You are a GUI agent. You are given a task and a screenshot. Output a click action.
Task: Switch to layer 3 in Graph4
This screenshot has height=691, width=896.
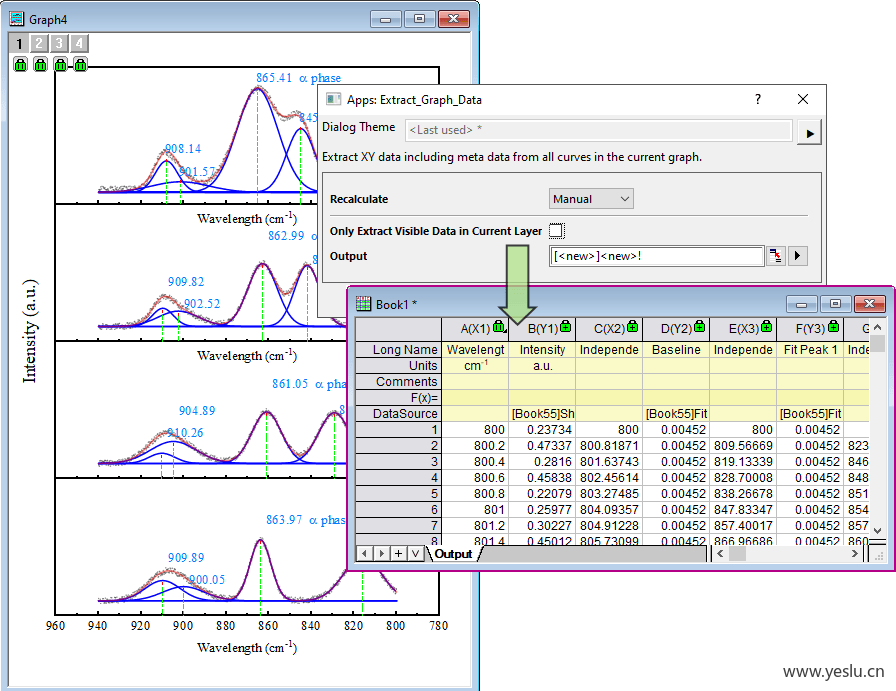[59, 43]
